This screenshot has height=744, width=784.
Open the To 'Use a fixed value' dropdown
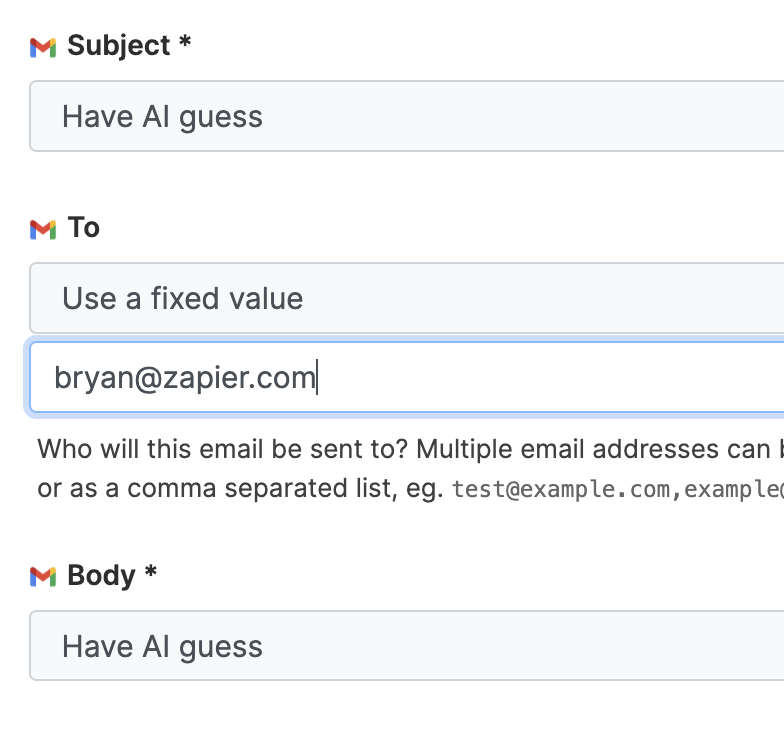pyautogui.click(x=406, y=298)
